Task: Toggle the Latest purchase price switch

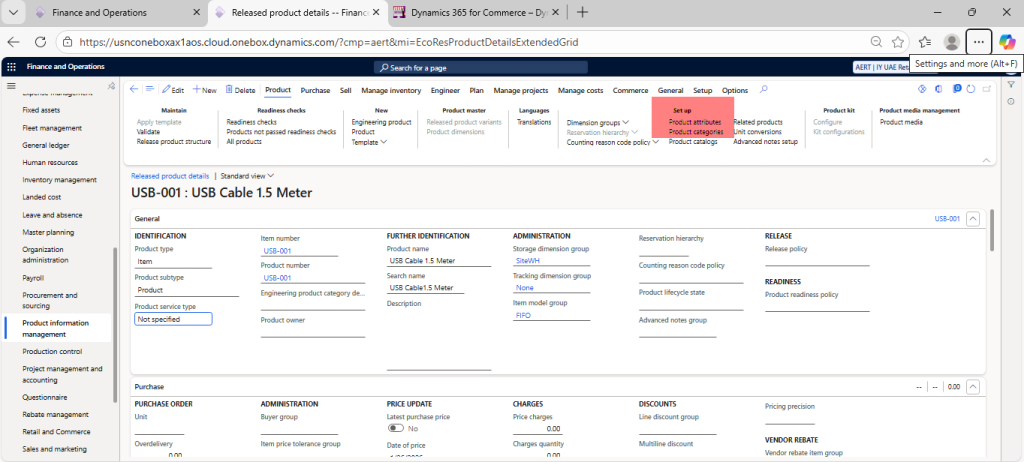Action: pos(396,428)
